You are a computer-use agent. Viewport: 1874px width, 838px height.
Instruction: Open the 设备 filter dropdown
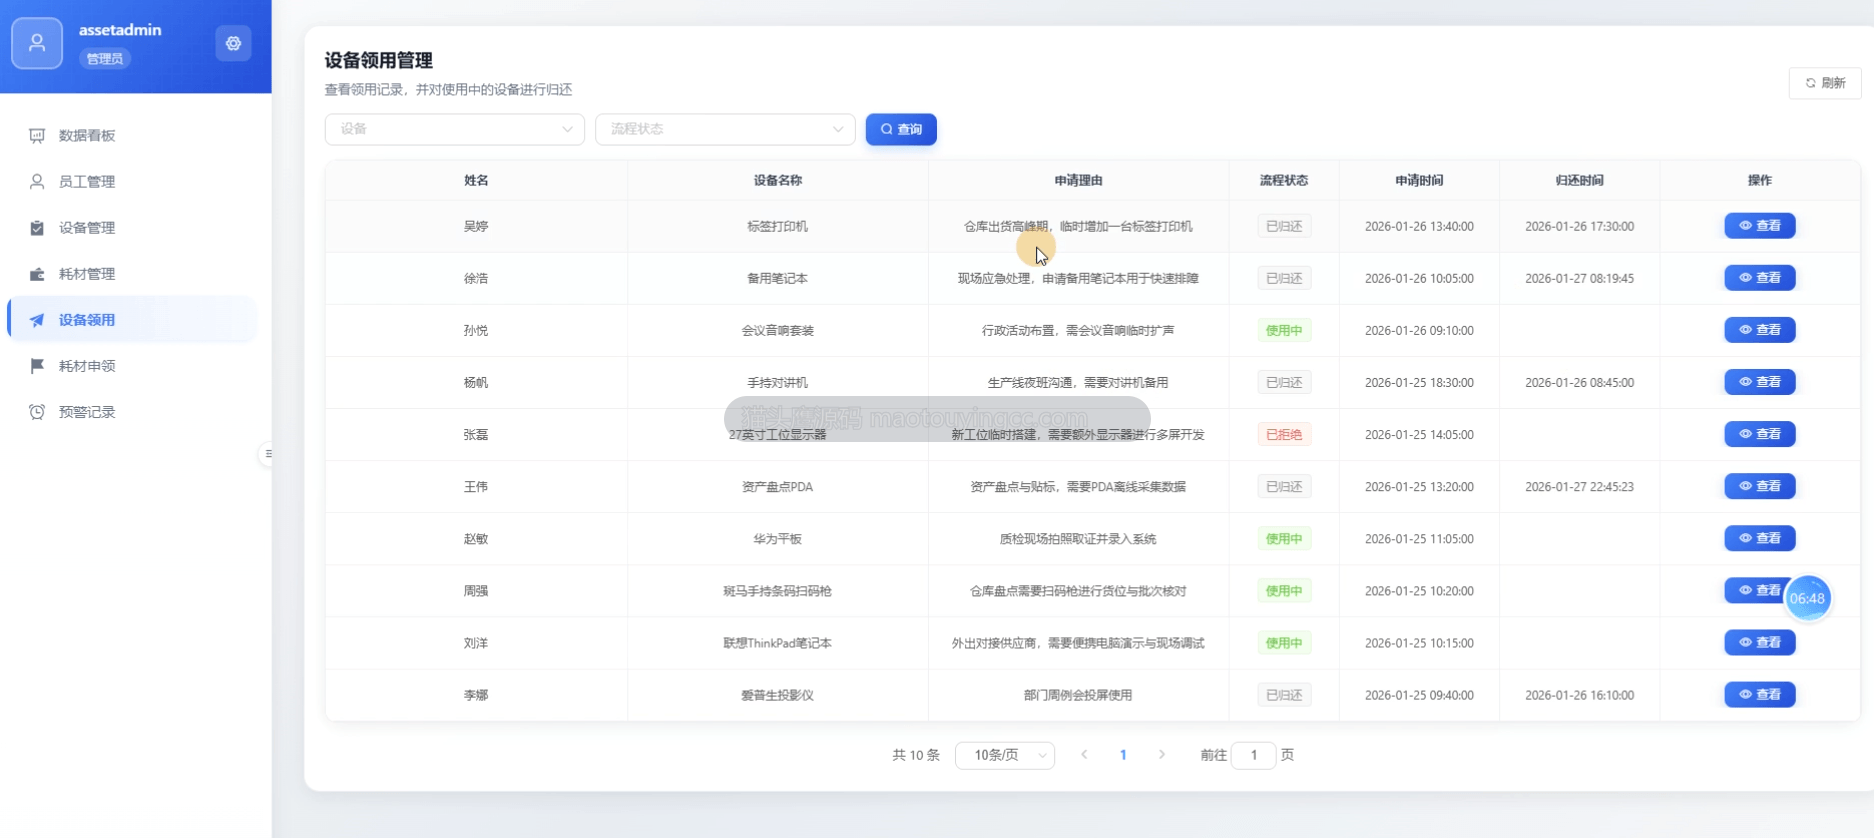tap(455, 129)
